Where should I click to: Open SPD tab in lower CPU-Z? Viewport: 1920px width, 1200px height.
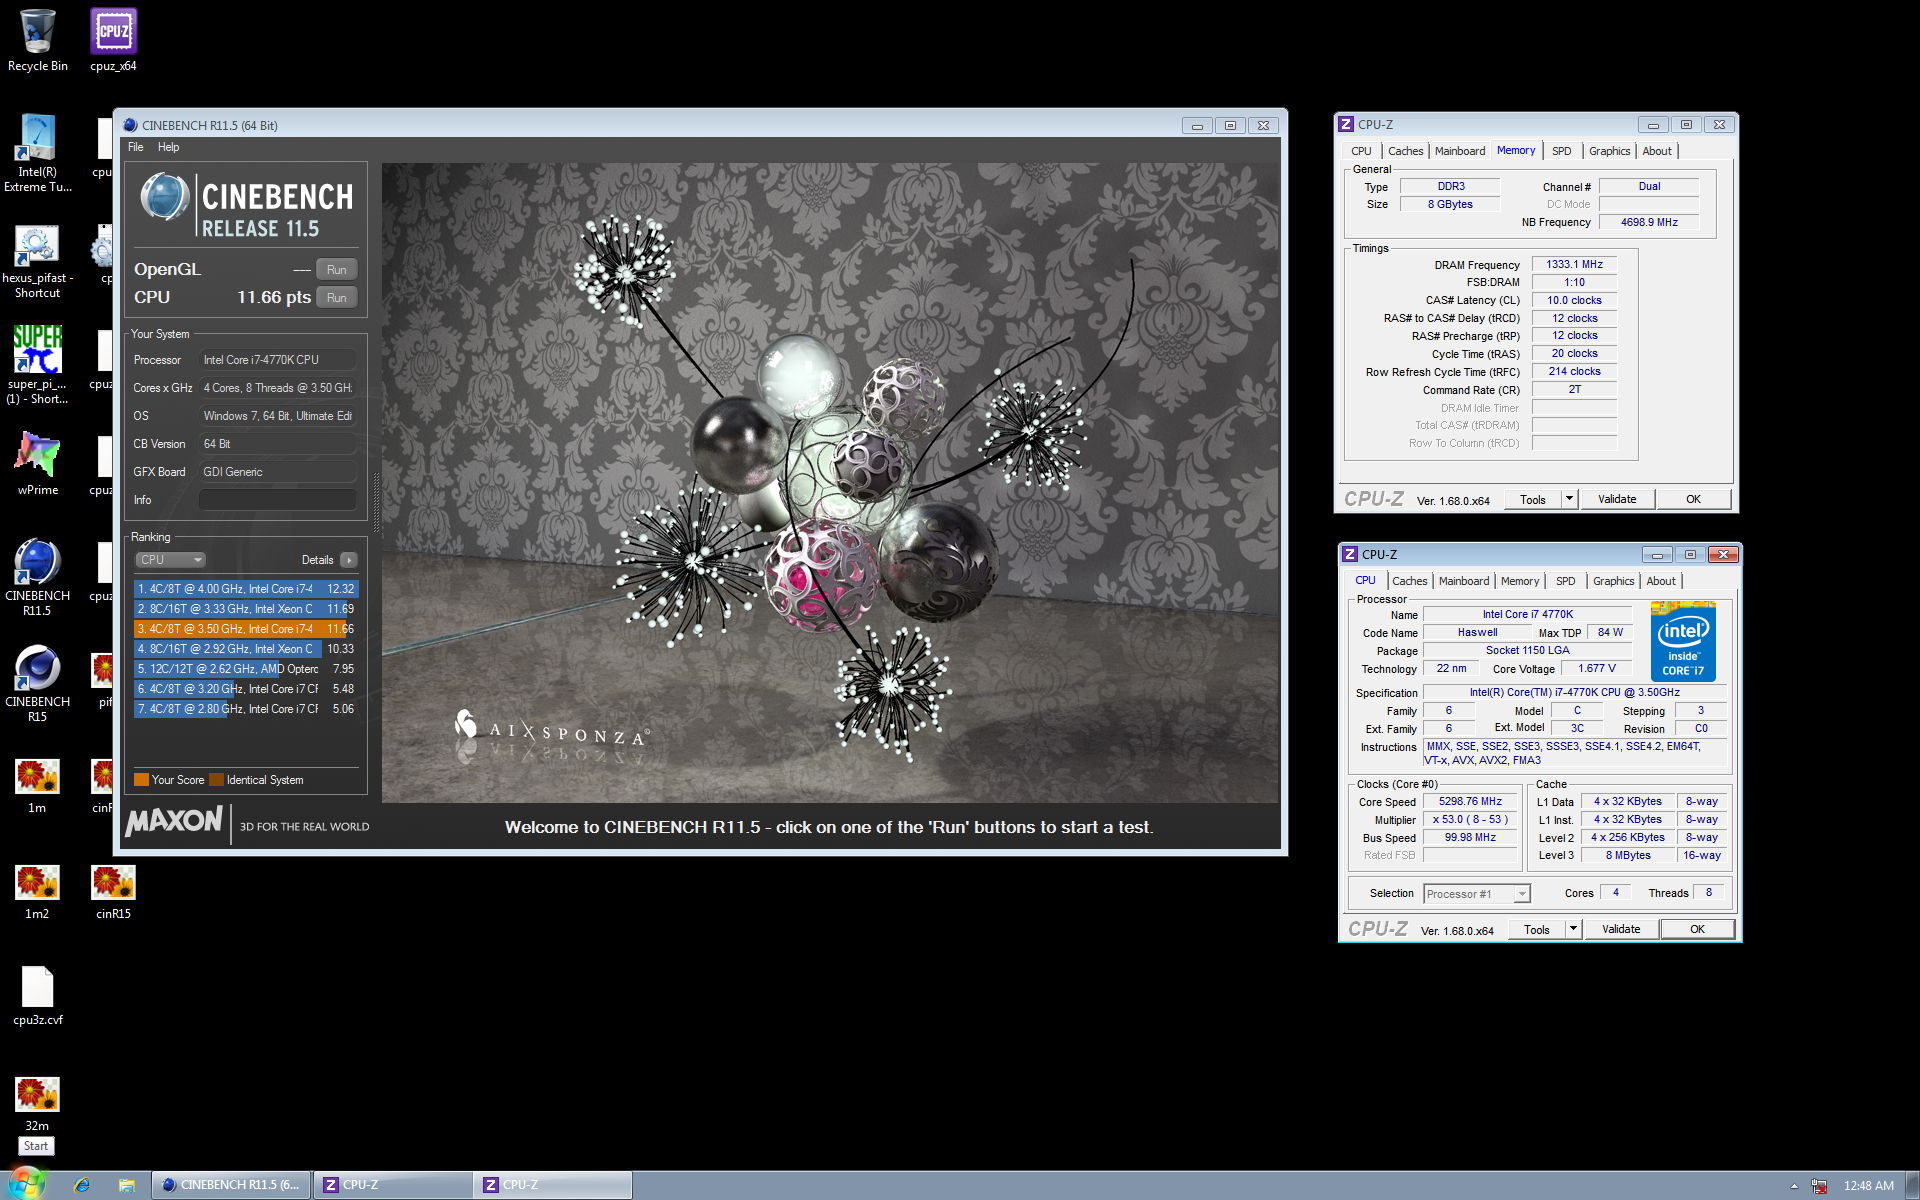(x=1566, y=581)
